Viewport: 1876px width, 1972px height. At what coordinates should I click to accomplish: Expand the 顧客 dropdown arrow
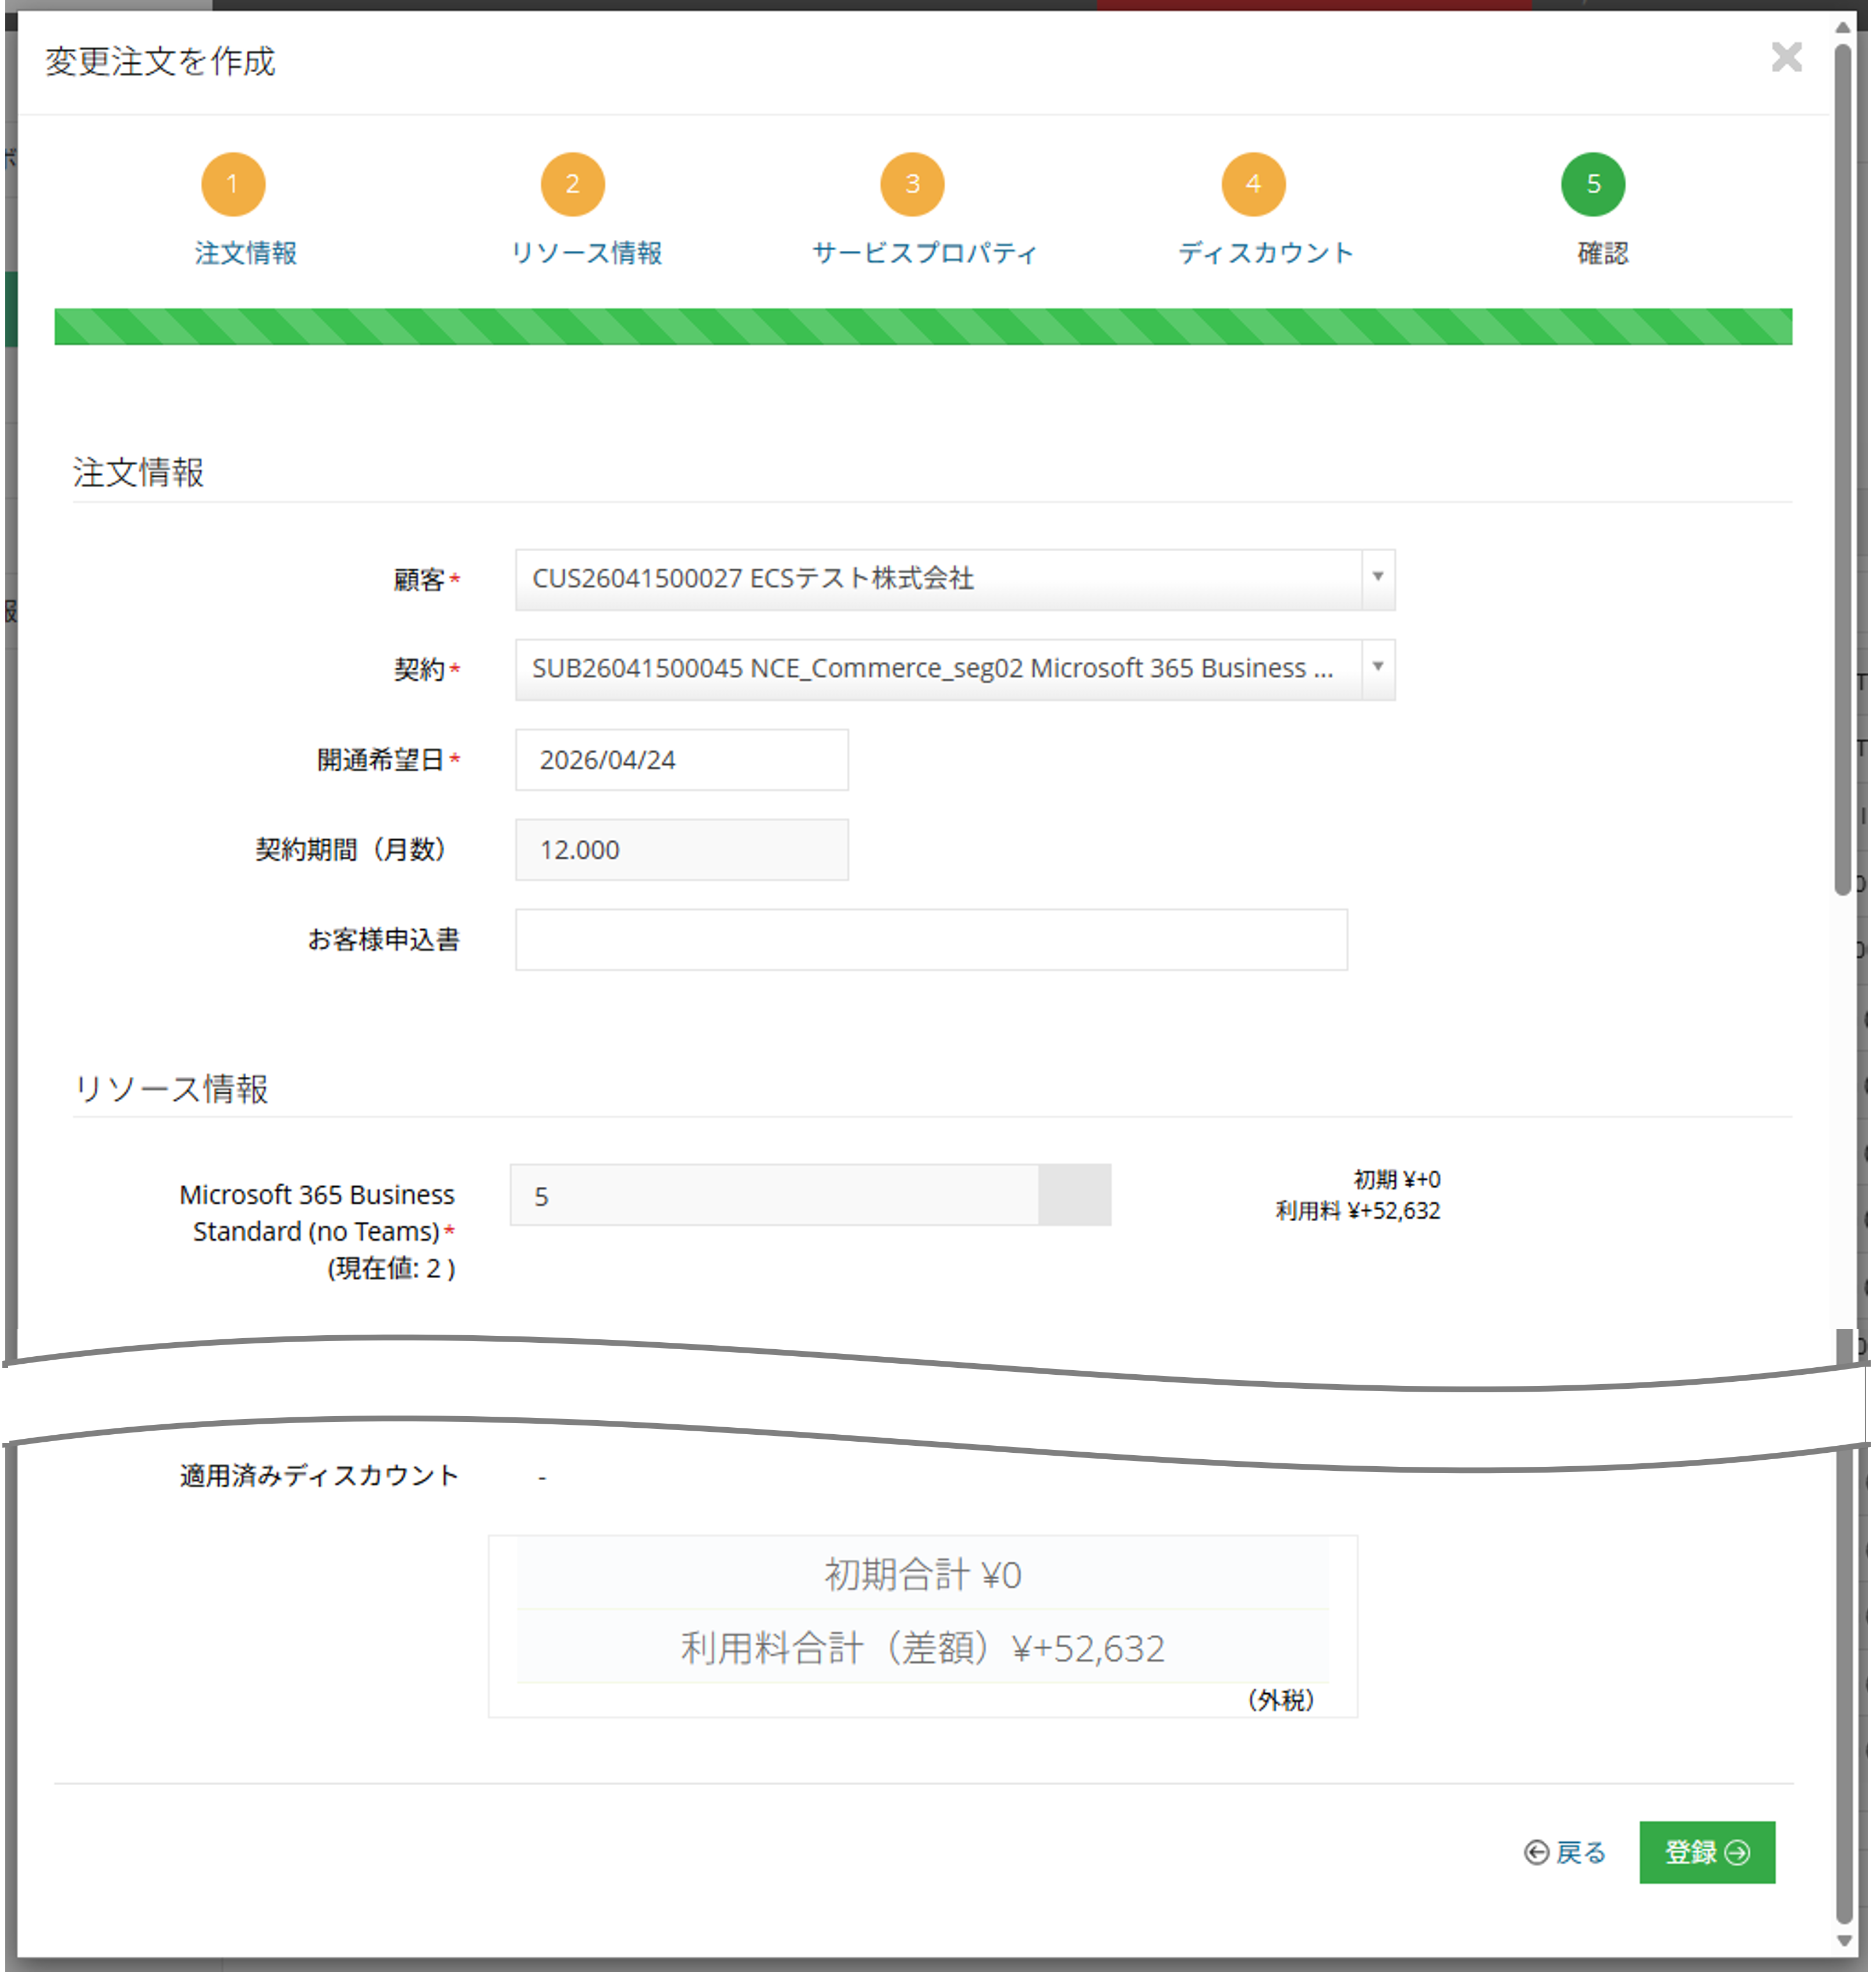click(1378, 579)
